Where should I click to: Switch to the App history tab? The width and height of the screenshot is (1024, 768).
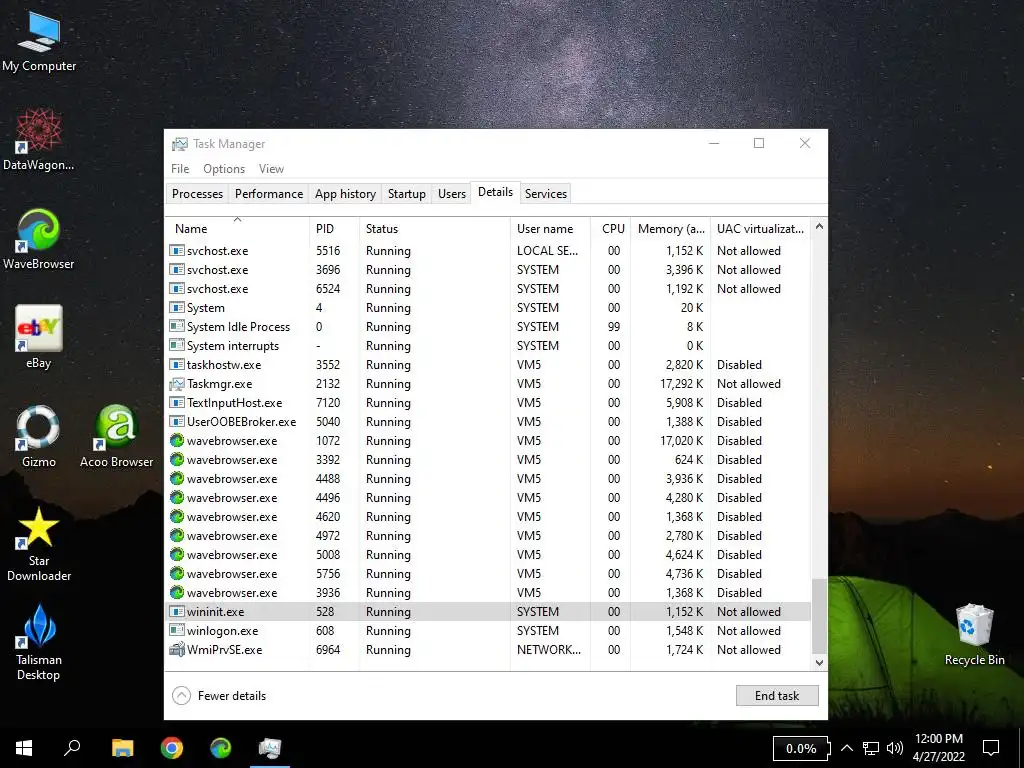tap(345, 194)
